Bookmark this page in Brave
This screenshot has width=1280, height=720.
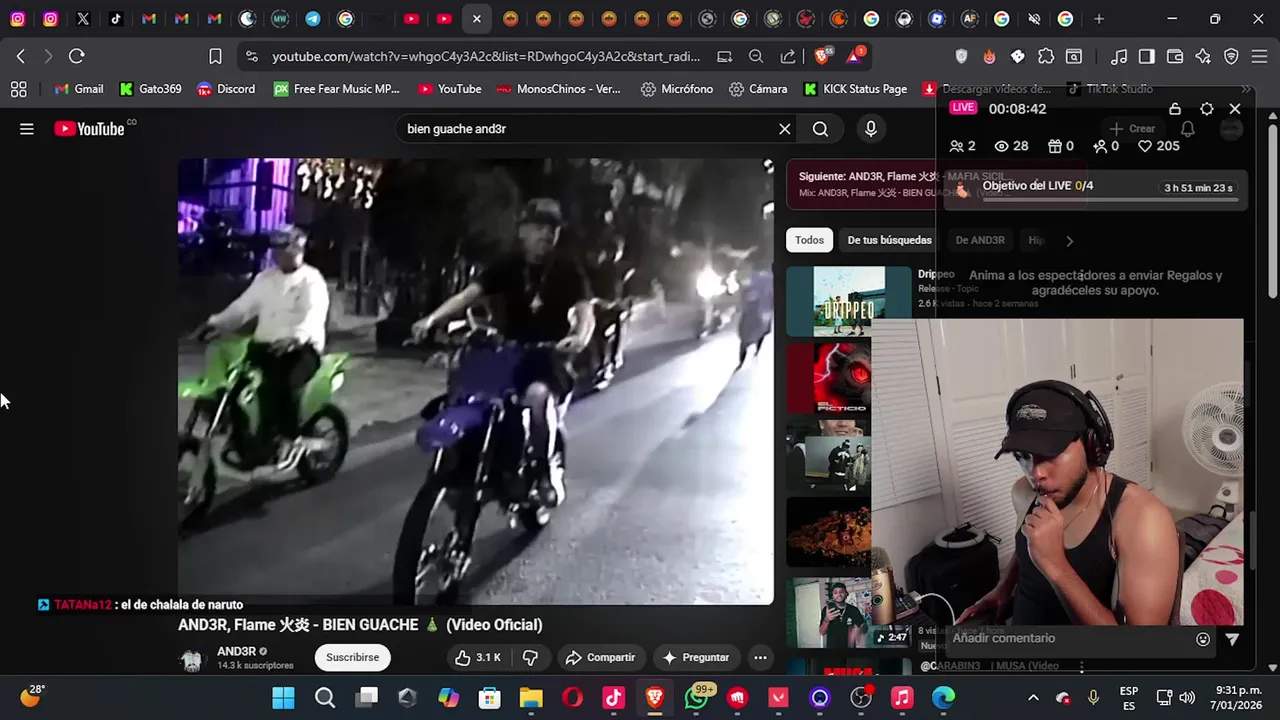point(215,56)
